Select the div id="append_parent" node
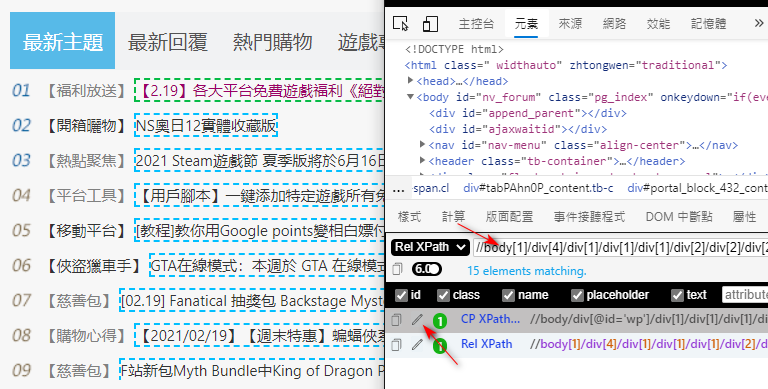 pyautogui.click(x=528, y=113)
